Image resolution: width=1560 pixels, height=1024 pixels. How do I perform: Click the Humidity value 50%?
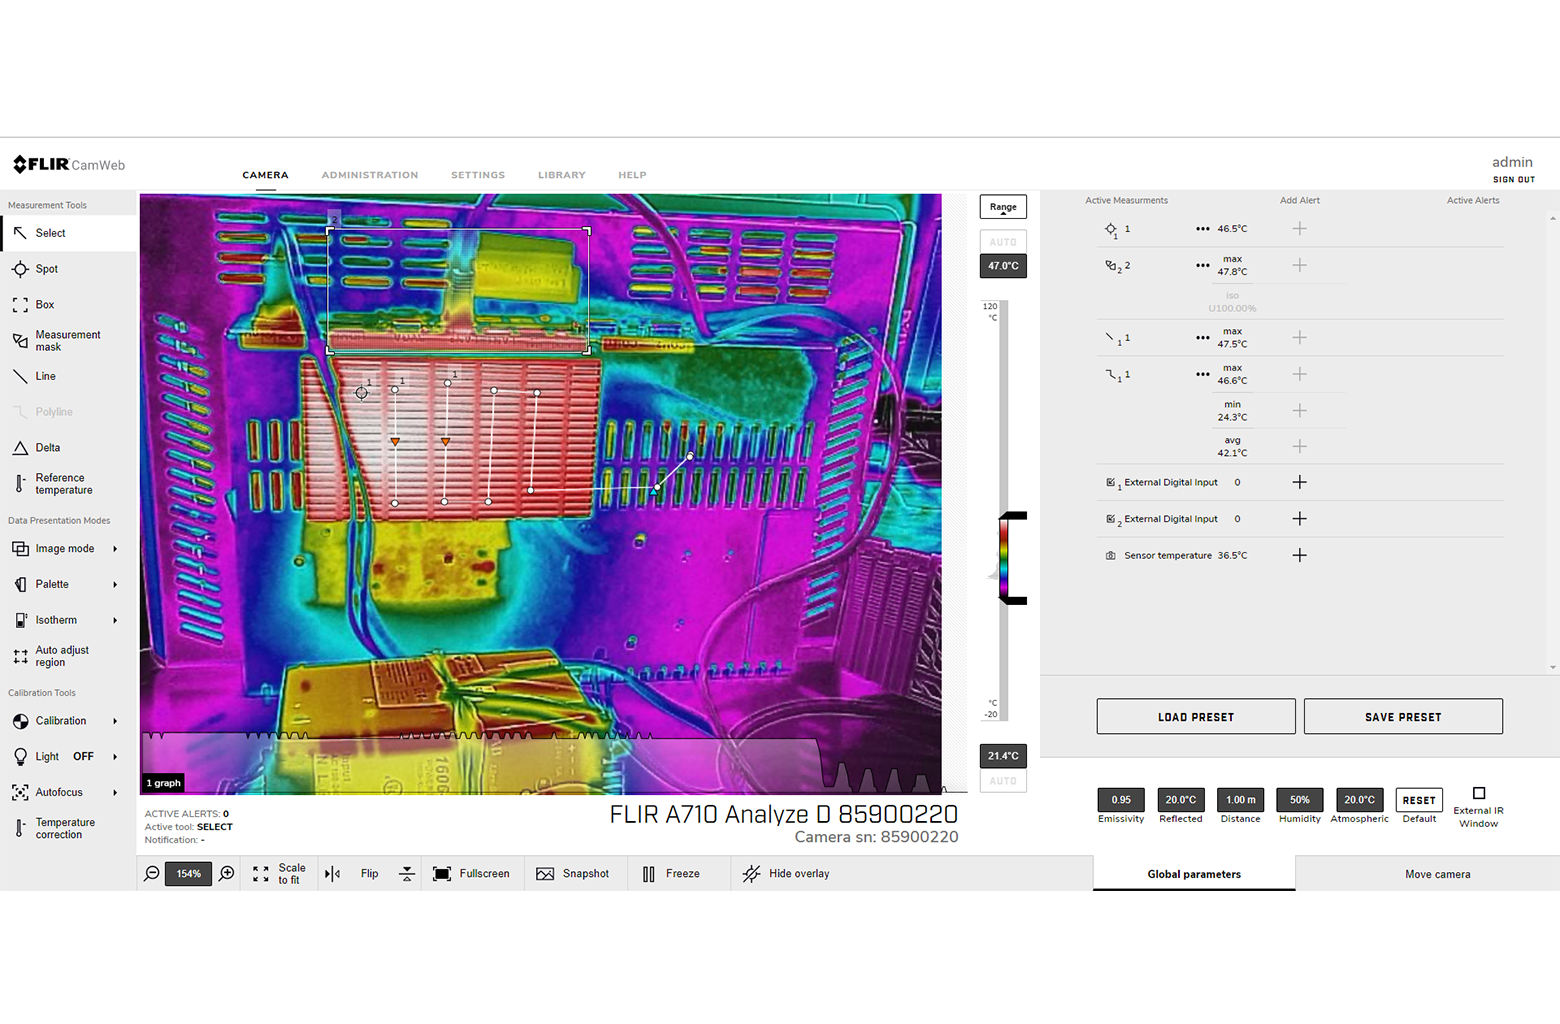click(1299, 800)
